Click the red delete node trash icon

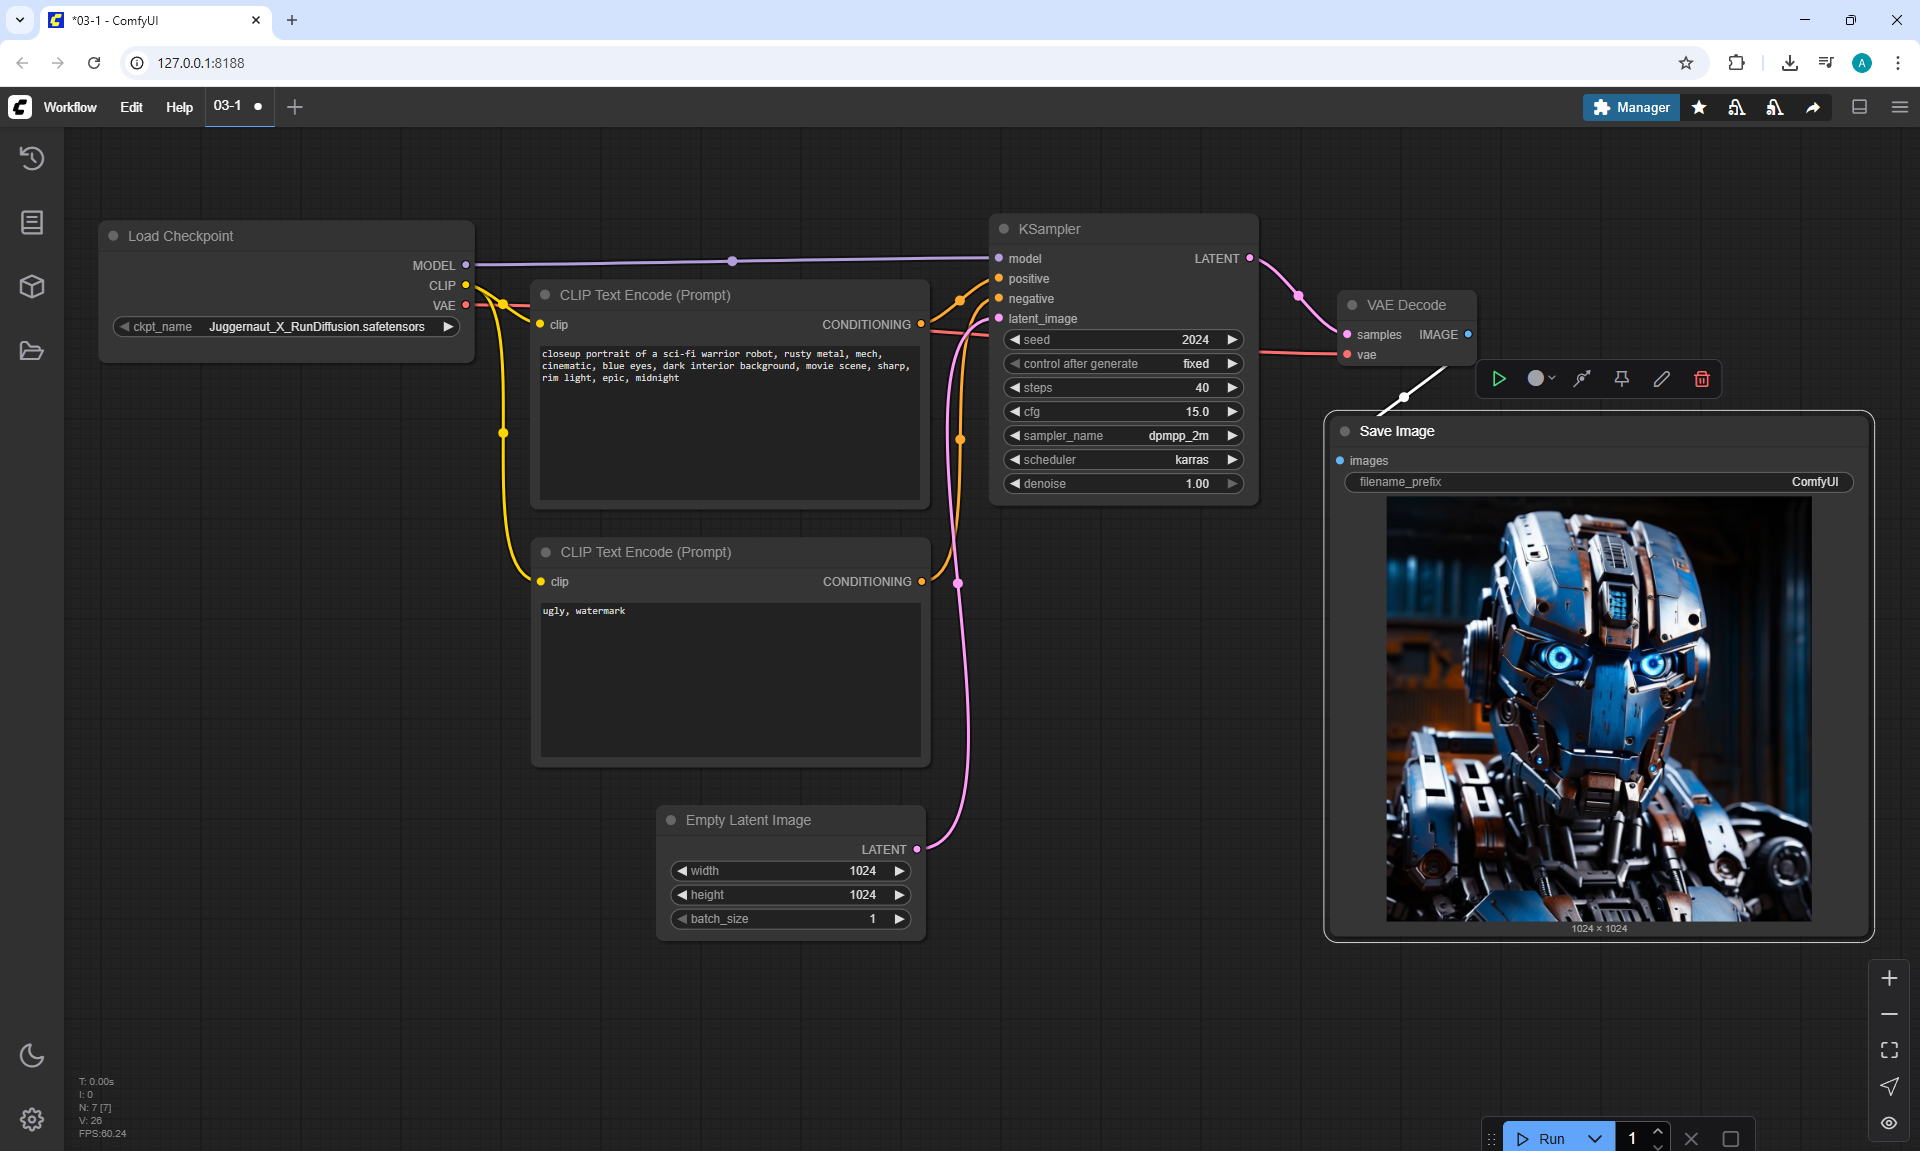(1701, 379)
